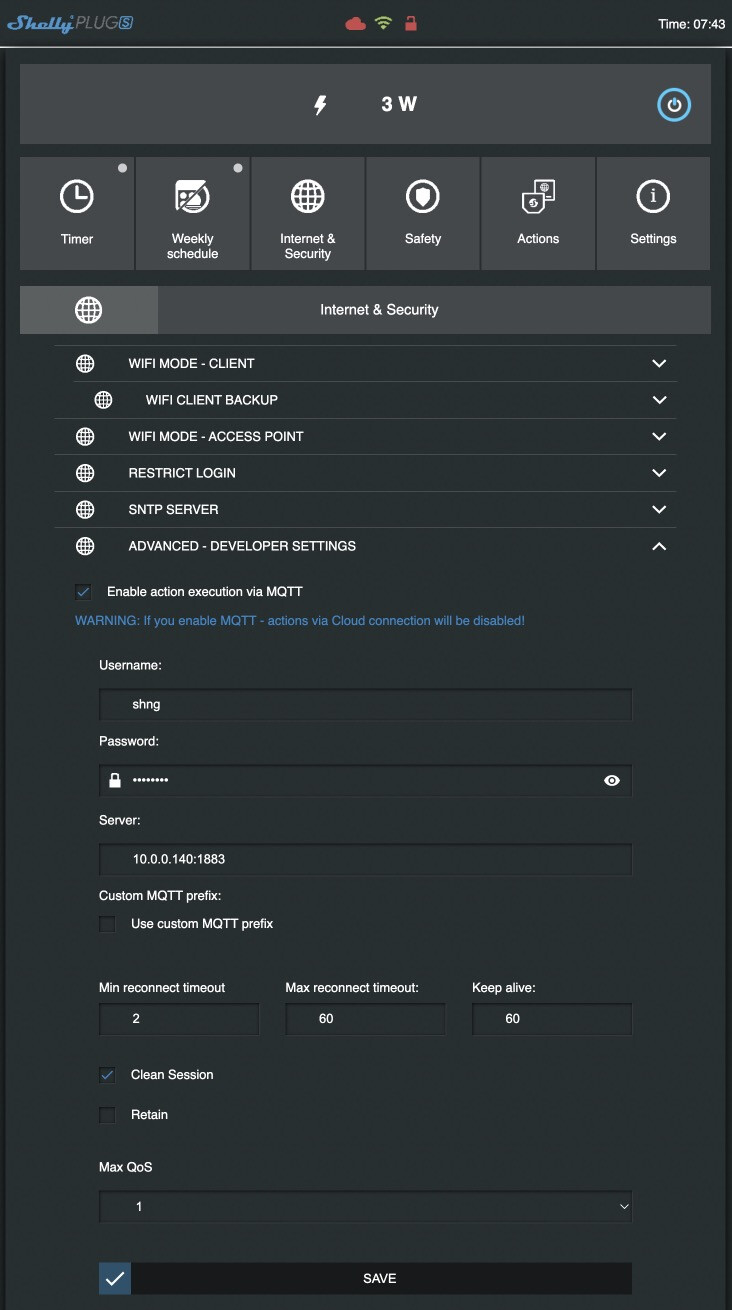Disable the Clean Session checkbox
The width and height of the screenshot is (732, 1310).
coord(108,1075)
